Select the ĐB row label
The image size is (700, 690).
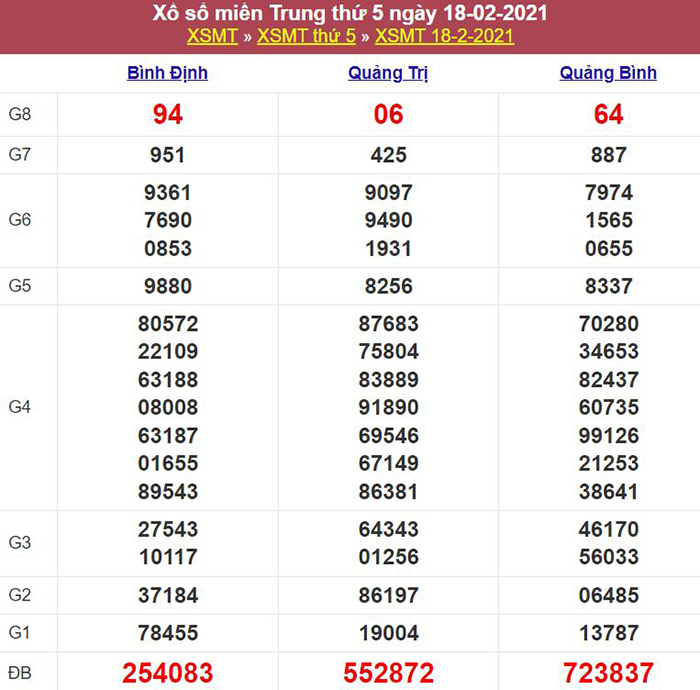20,673
